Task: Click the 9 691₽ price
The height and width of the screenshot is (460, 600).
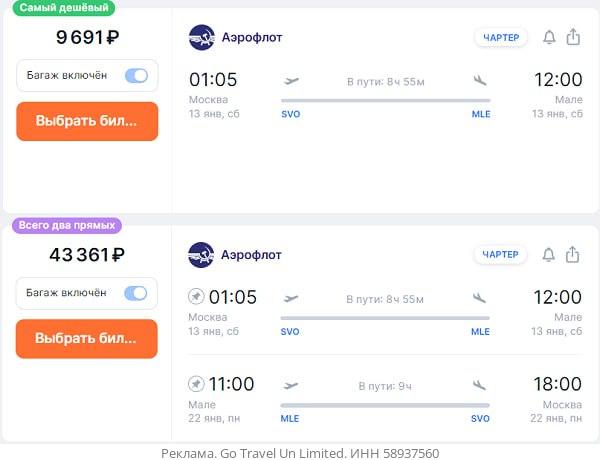Action: pos(87,38)
